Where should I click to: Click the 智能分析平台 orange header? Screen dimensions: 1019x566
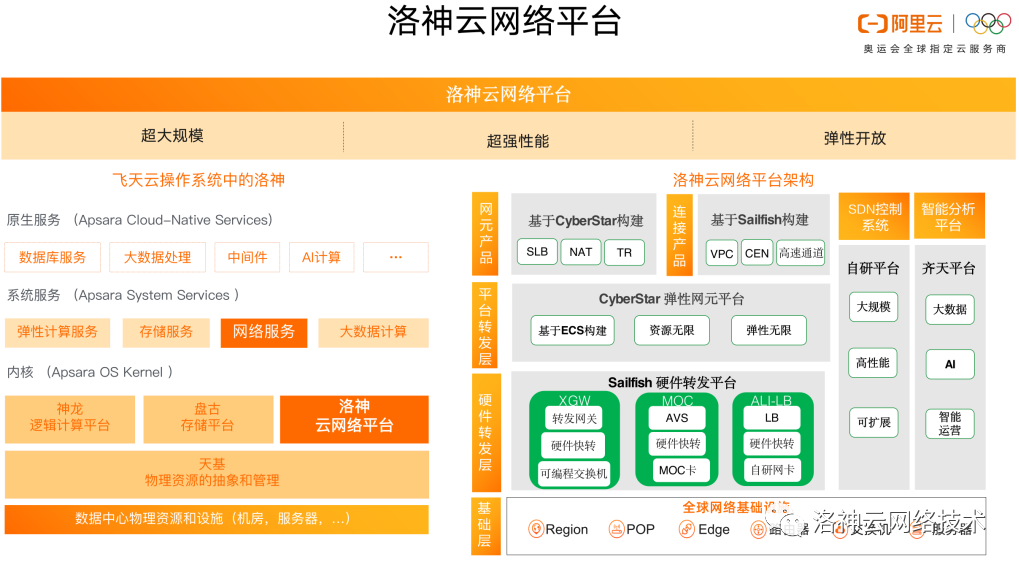point(948,217)
